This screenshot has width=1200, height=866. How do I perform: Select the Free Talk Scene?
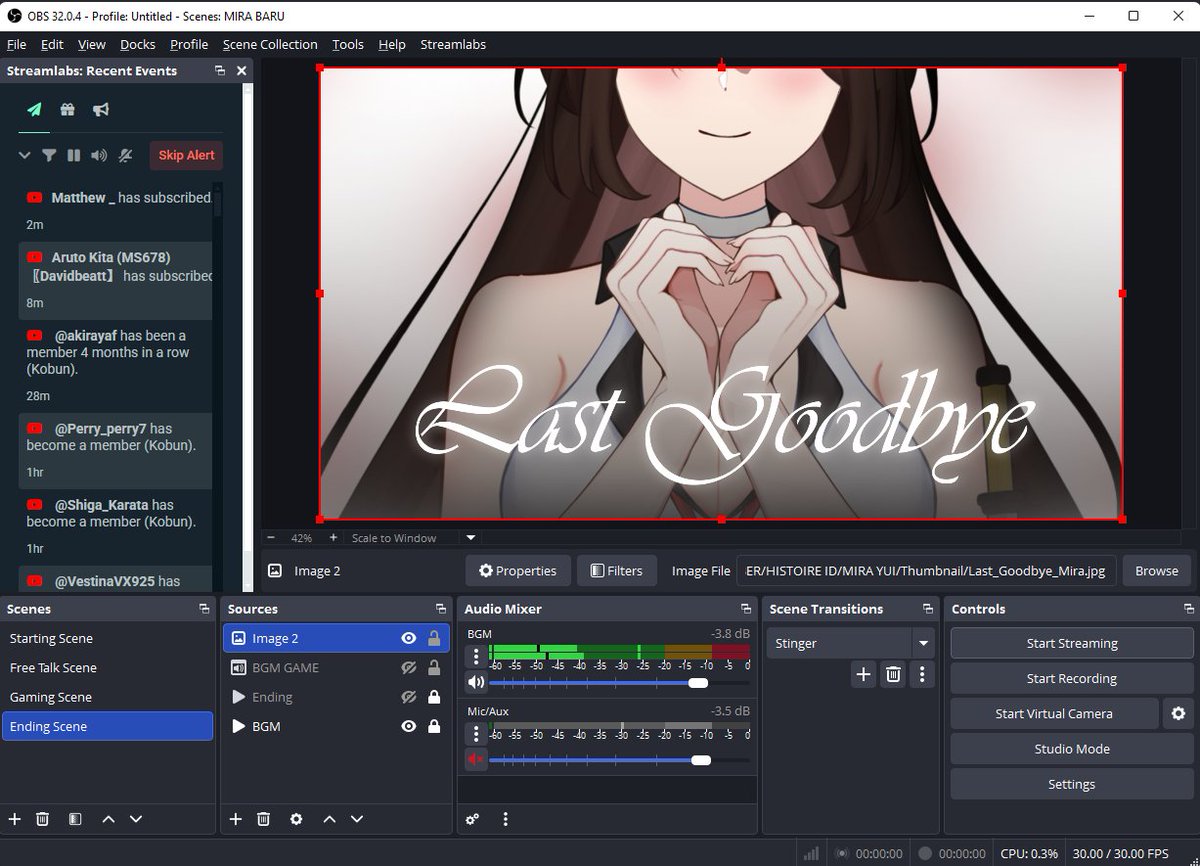click(x=108, y=667)
